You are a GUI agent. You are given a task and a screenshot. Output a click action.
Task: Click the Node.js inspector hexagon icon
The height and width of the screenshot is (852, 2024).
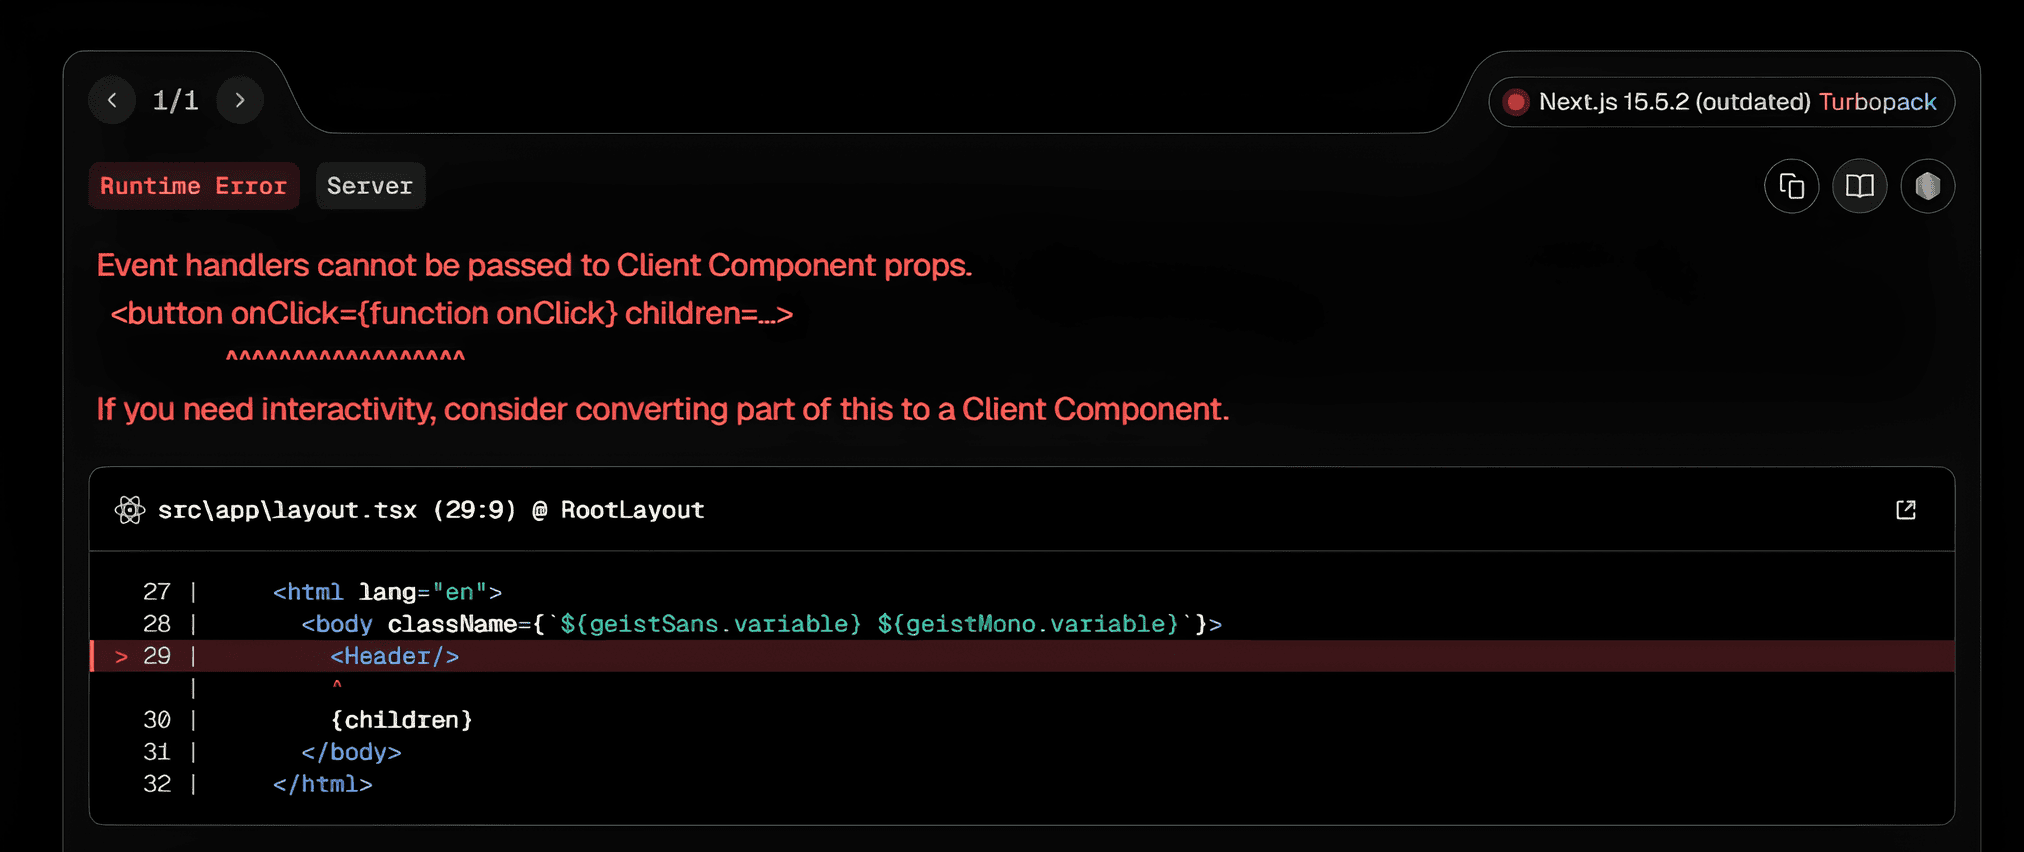(x=1927, y=186)
